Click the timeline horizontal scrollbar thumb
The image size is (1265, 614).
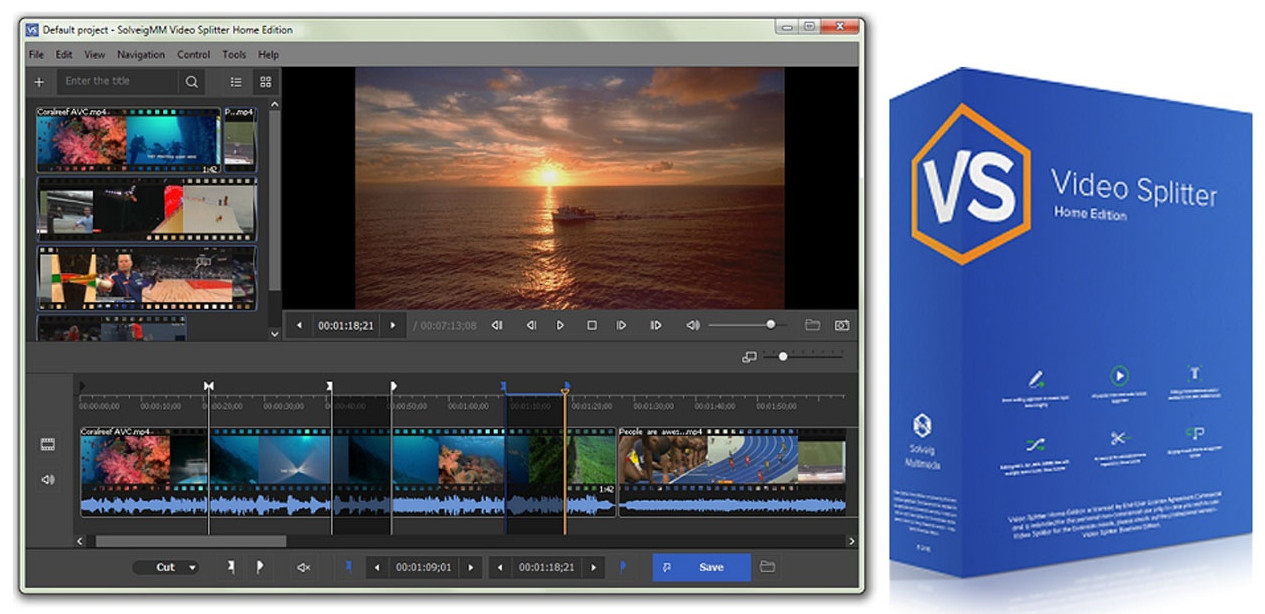(x=191, y=541)
